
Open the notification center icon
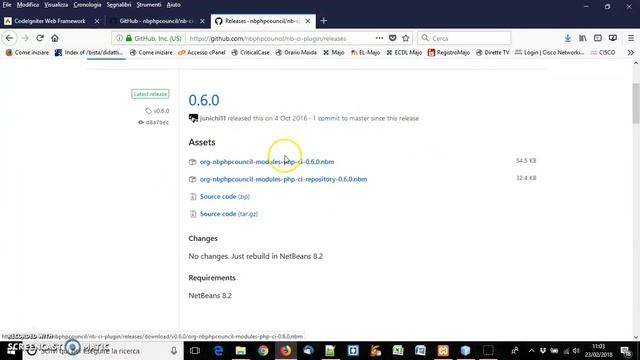point(626,351)
